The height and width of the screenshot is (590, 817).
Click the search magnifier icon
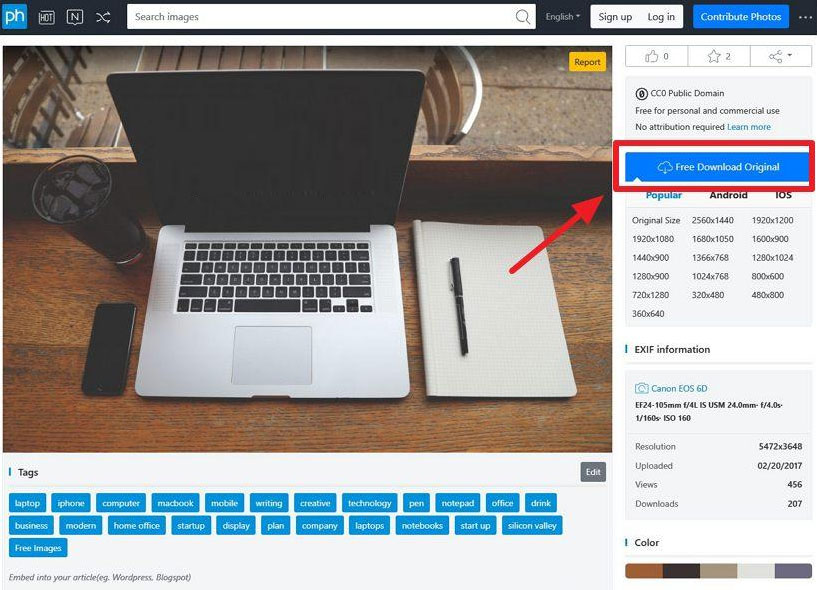523,17
